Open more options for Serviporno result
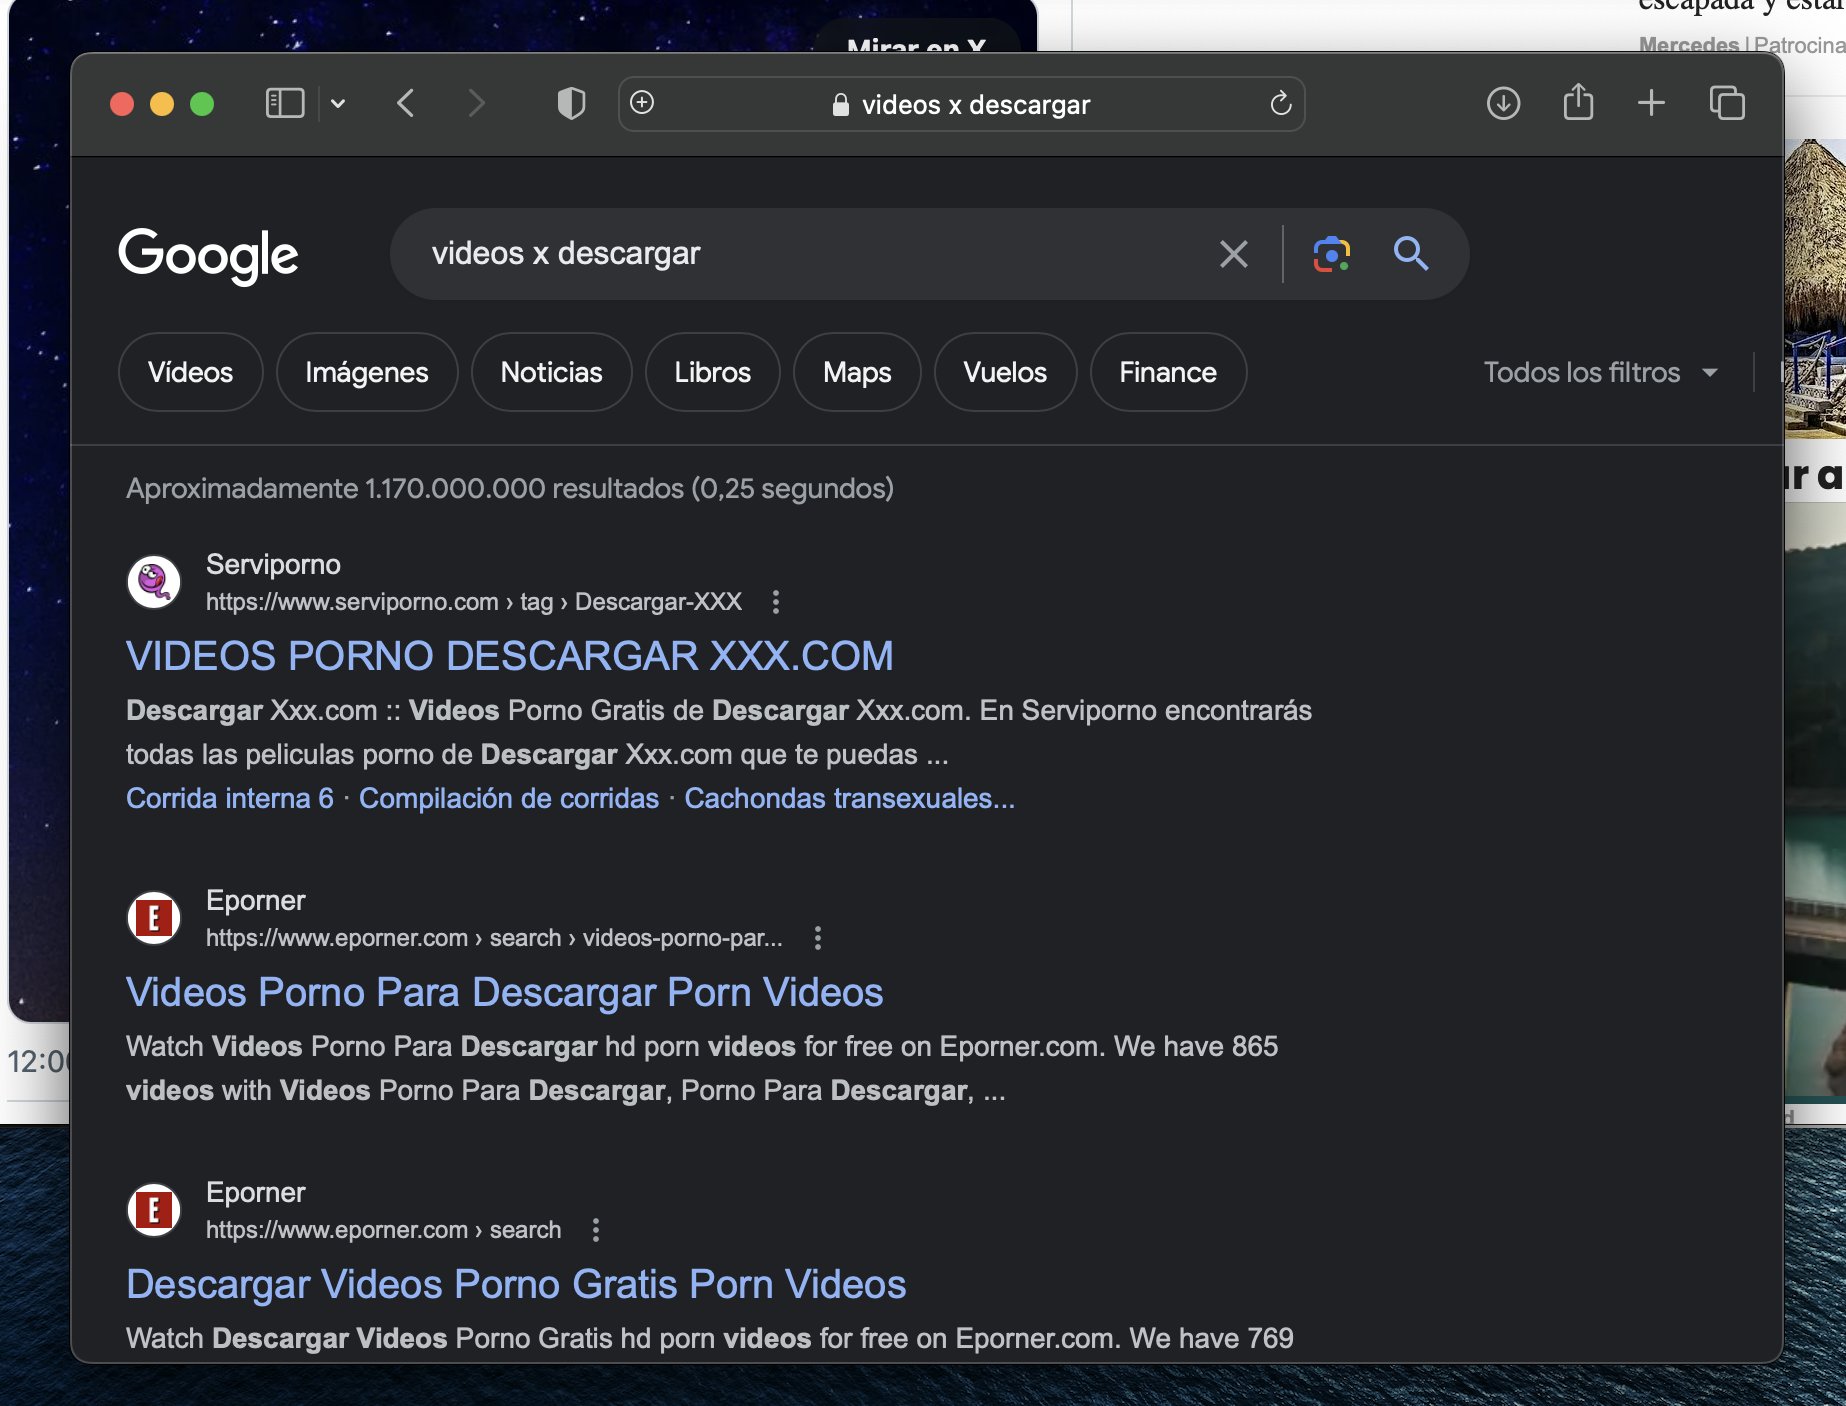This screenshot has width=1846, height=1406. 776,601
